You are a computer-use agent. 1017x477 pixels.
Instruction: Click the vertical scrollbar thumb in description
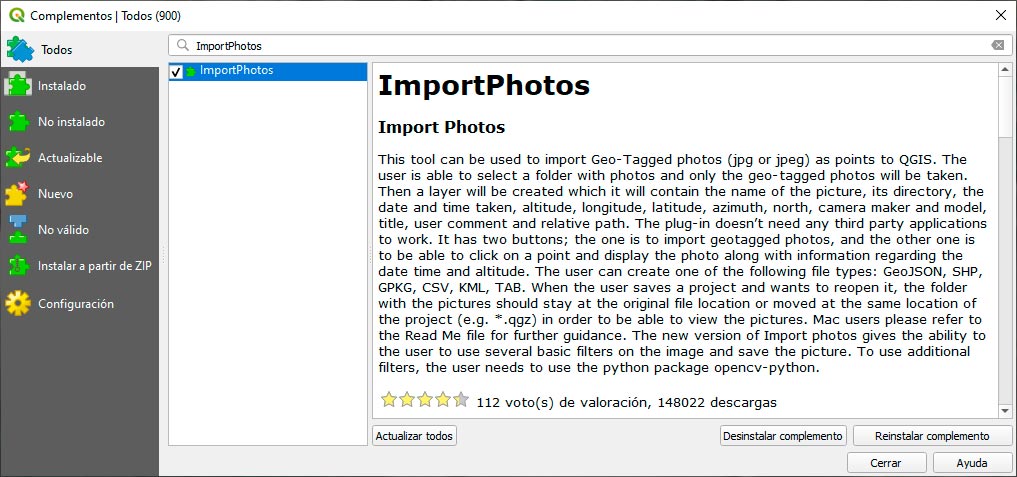1005,107
